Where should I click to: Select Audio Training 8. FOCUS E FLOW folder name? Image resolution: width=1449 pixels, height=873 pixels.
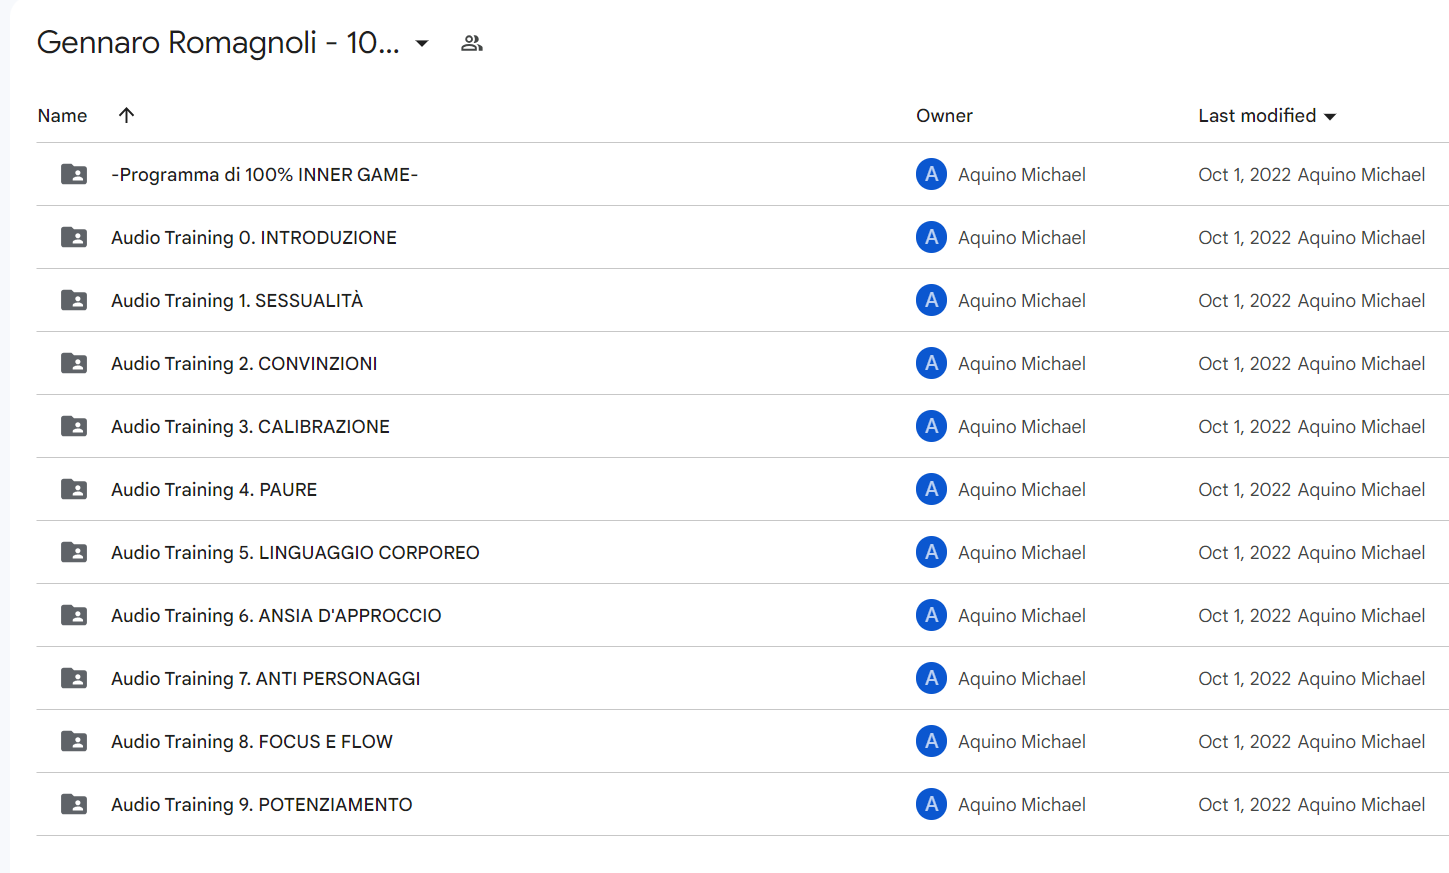click(x=252, y=742)
